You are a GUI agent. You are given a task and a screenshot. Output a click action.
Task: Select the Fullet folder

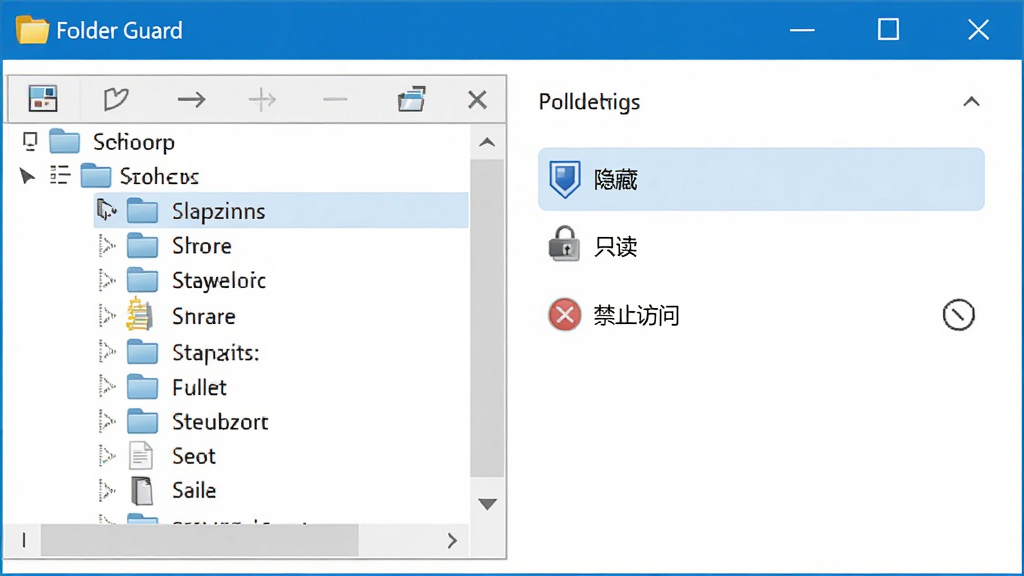[176, 387]
